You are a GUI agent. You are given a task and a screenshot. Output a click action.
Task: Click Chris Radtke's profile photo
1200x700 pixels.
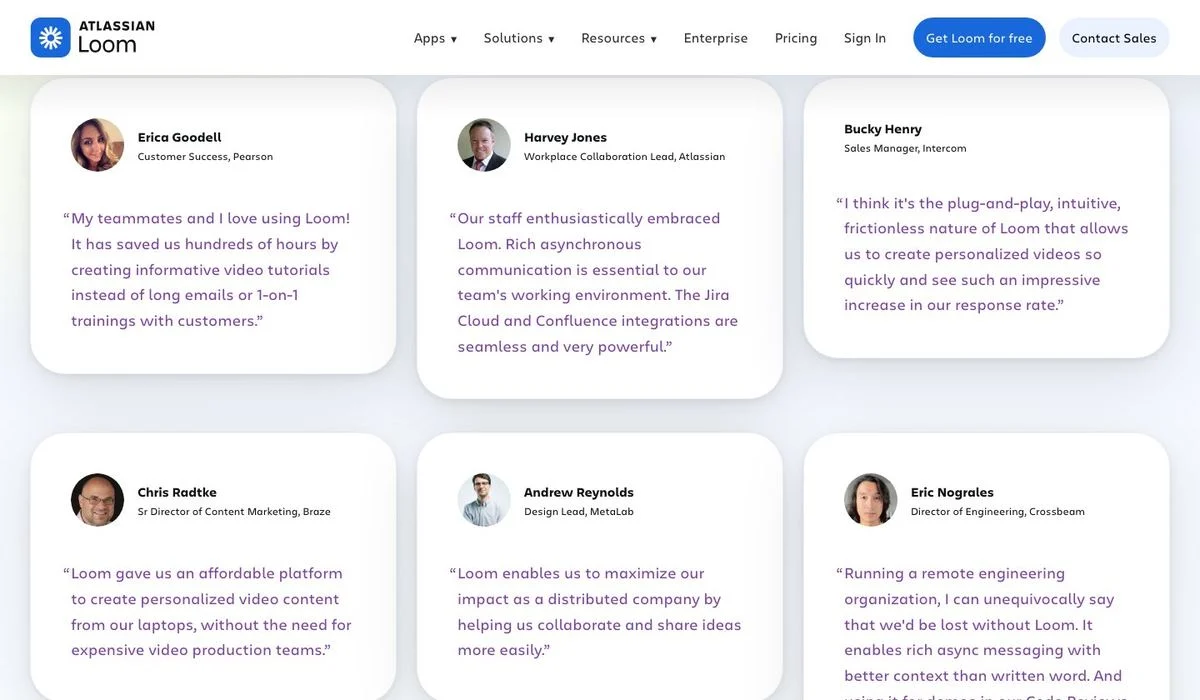pyautogui.click(x=98, y=500)
